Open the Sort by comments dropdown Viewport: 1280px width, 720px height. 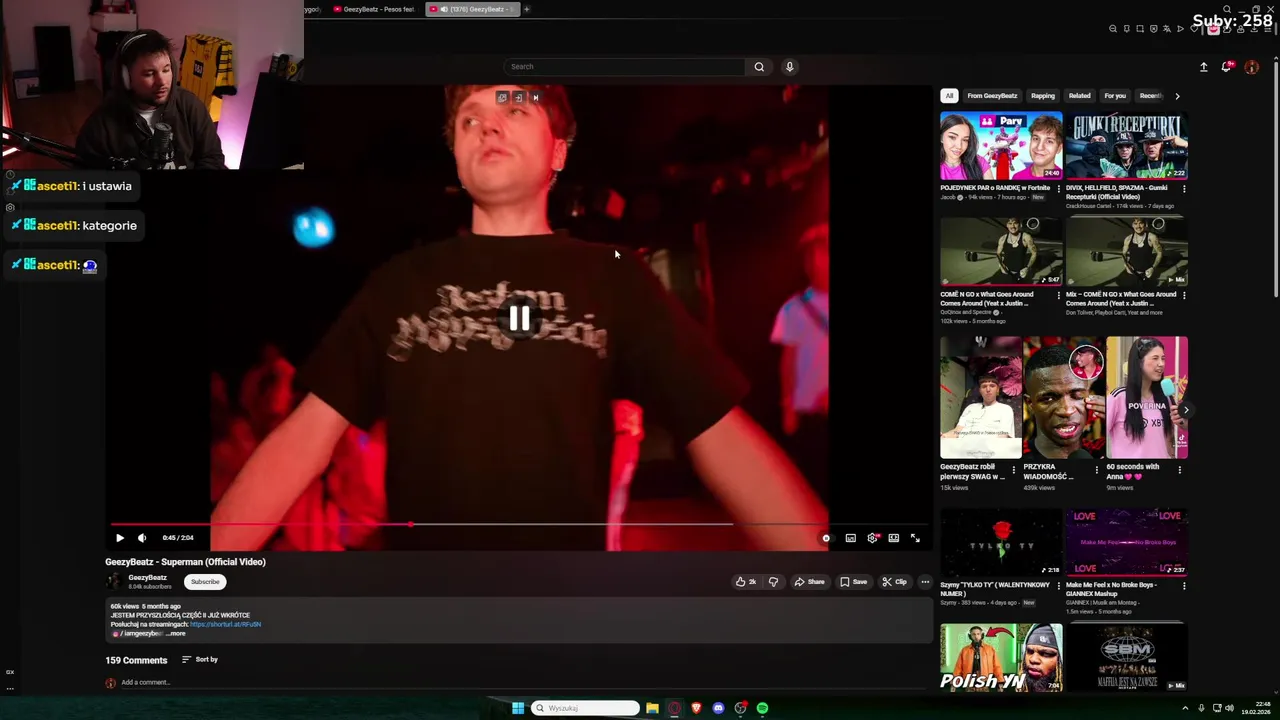200,660
